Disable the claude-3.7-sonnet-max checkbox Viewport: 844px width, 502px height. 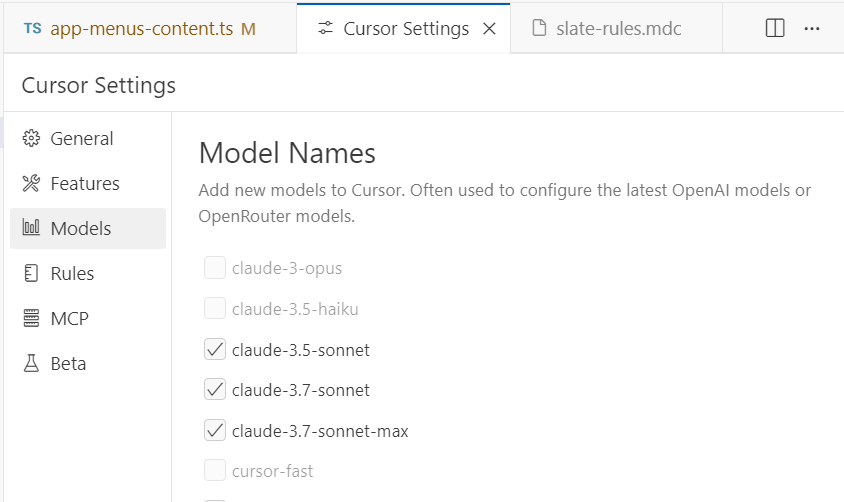pos(215,430)
